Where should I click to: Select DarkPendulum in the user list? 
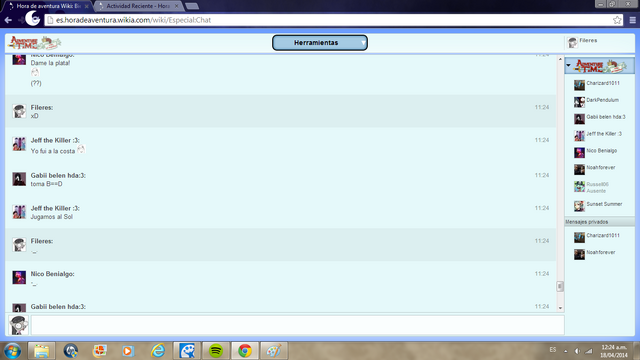coord(600,101)
